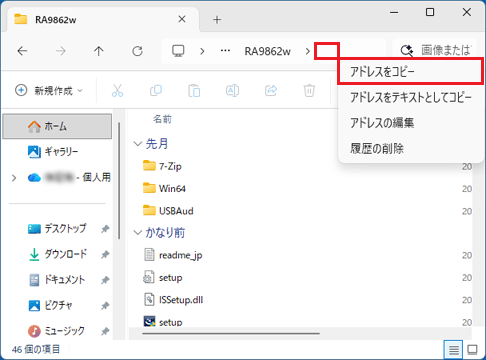This screenshot has width=486, height=360.
Task: Switch to large thumbnails view layout
Action: [x=472, y=350]
